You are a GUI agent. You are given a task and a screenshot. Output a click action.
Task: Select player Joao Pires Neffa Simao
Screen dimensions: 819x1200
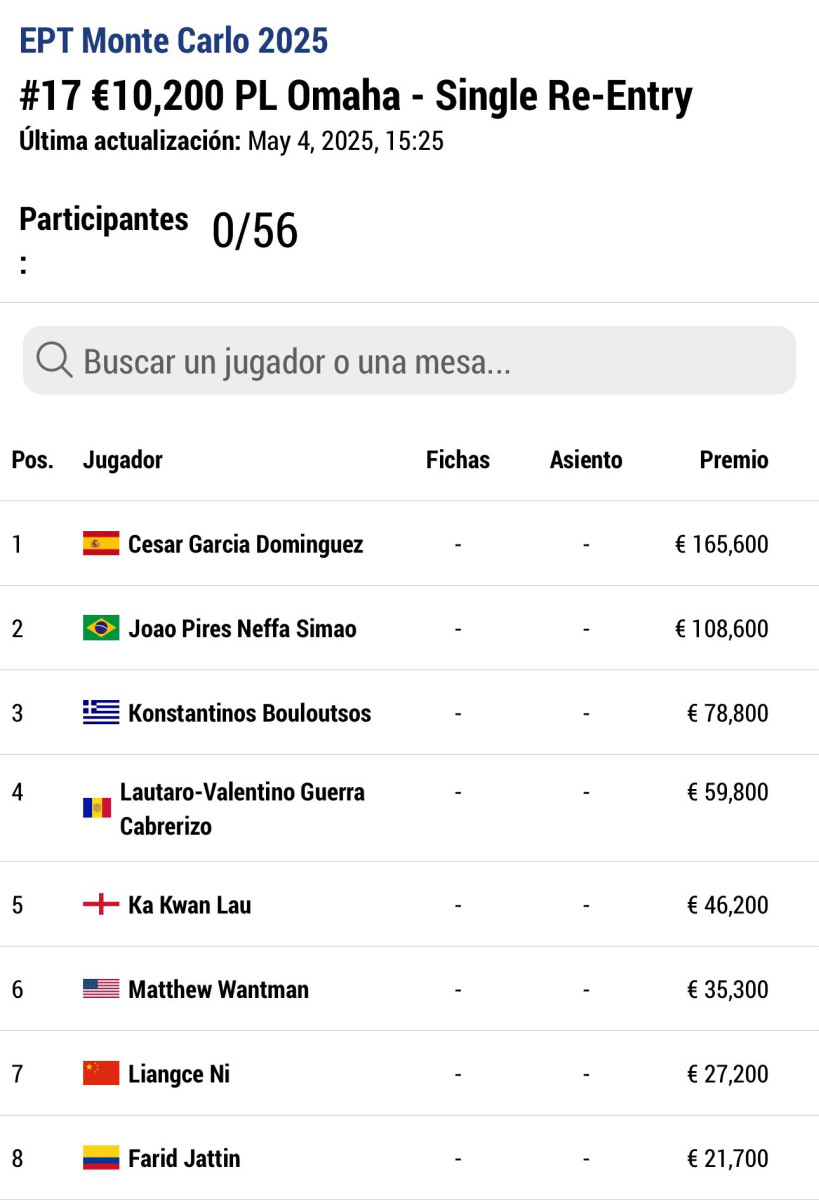point(242,629)
